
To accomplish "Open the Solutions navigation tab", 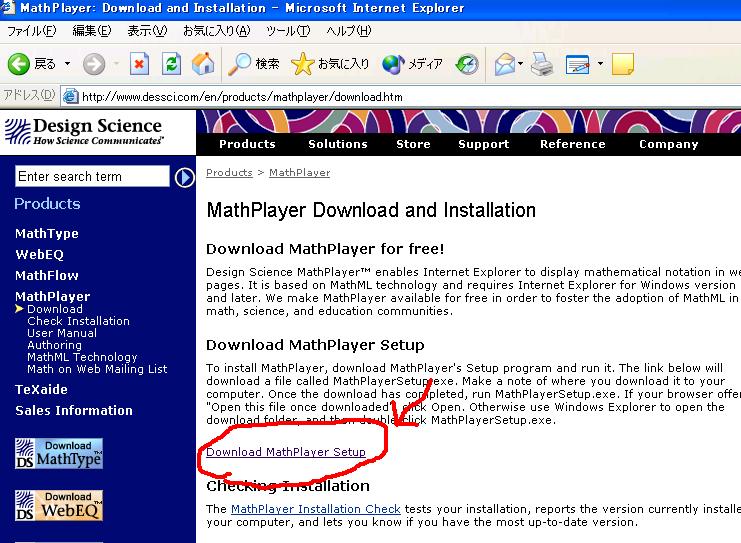I will [338, 144].
